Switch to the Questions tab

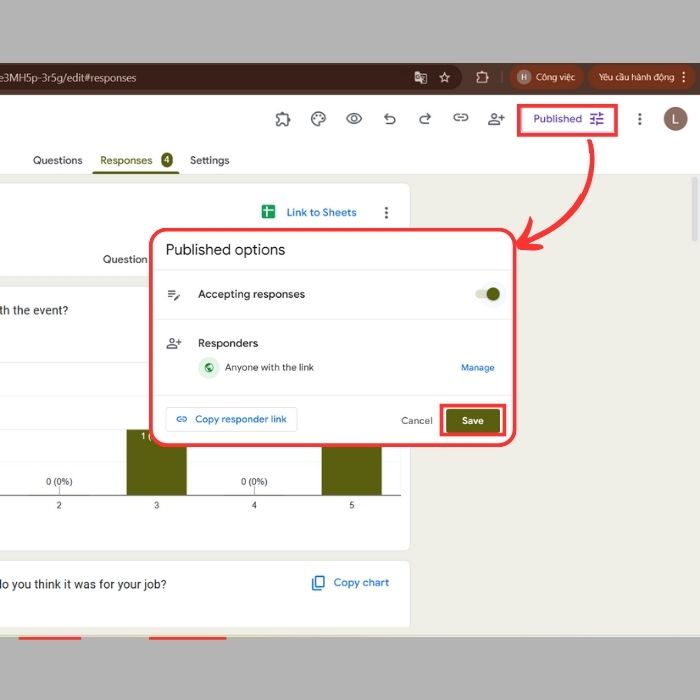pos(58,160)
